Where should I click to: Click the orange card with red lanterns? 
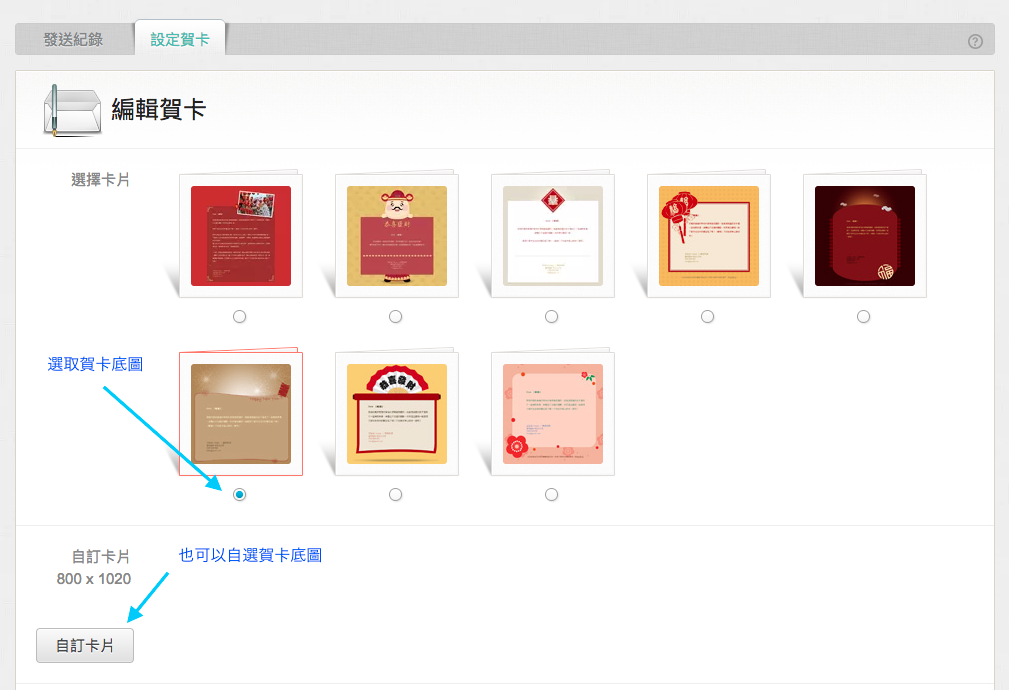(708, 236)
